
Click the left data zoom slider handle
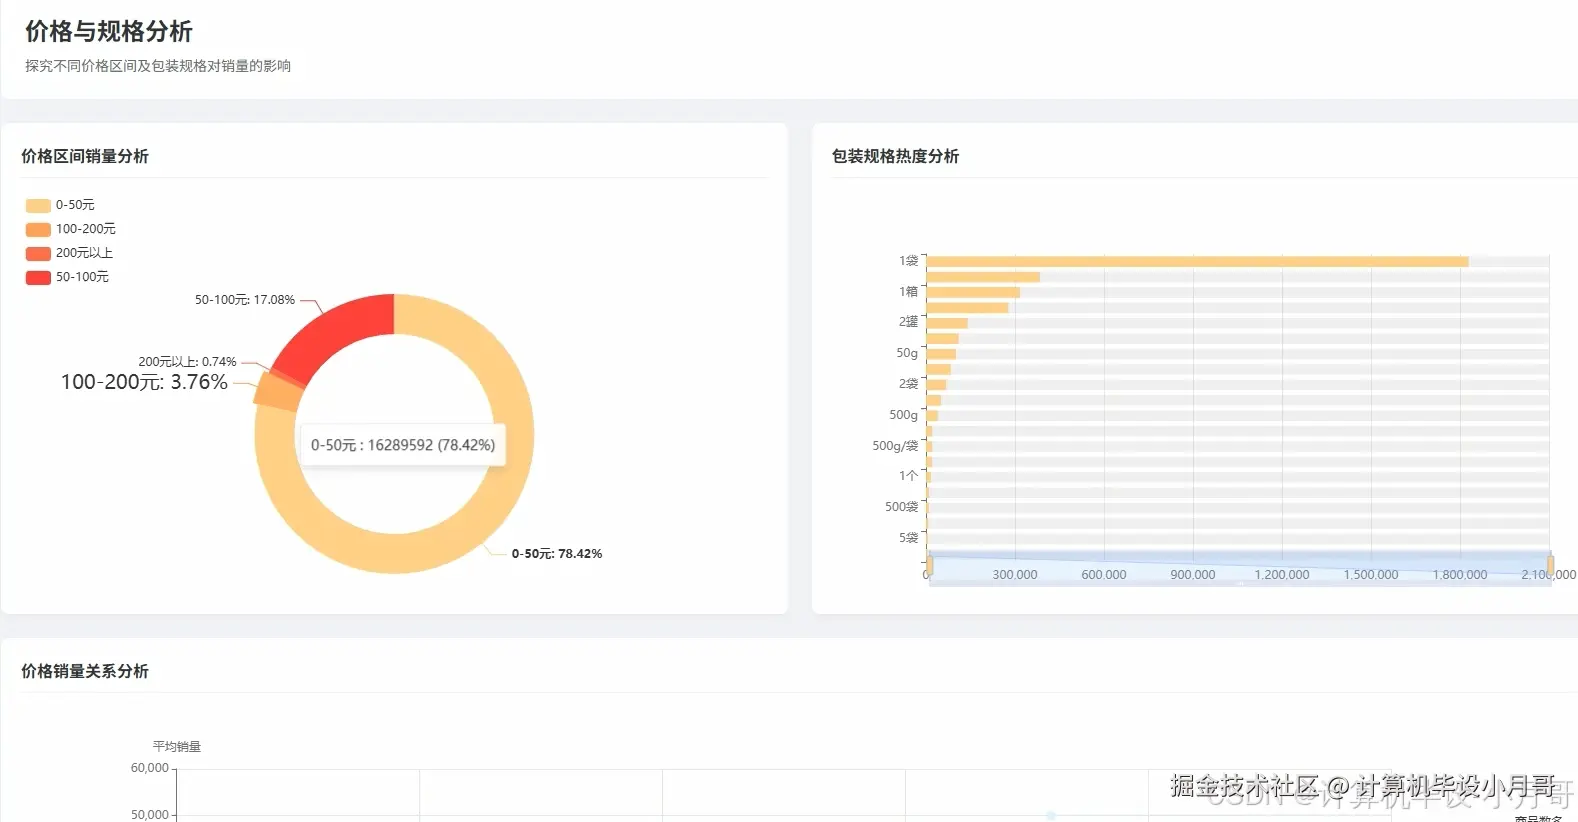pyautogui.click(x=929, y=566)
